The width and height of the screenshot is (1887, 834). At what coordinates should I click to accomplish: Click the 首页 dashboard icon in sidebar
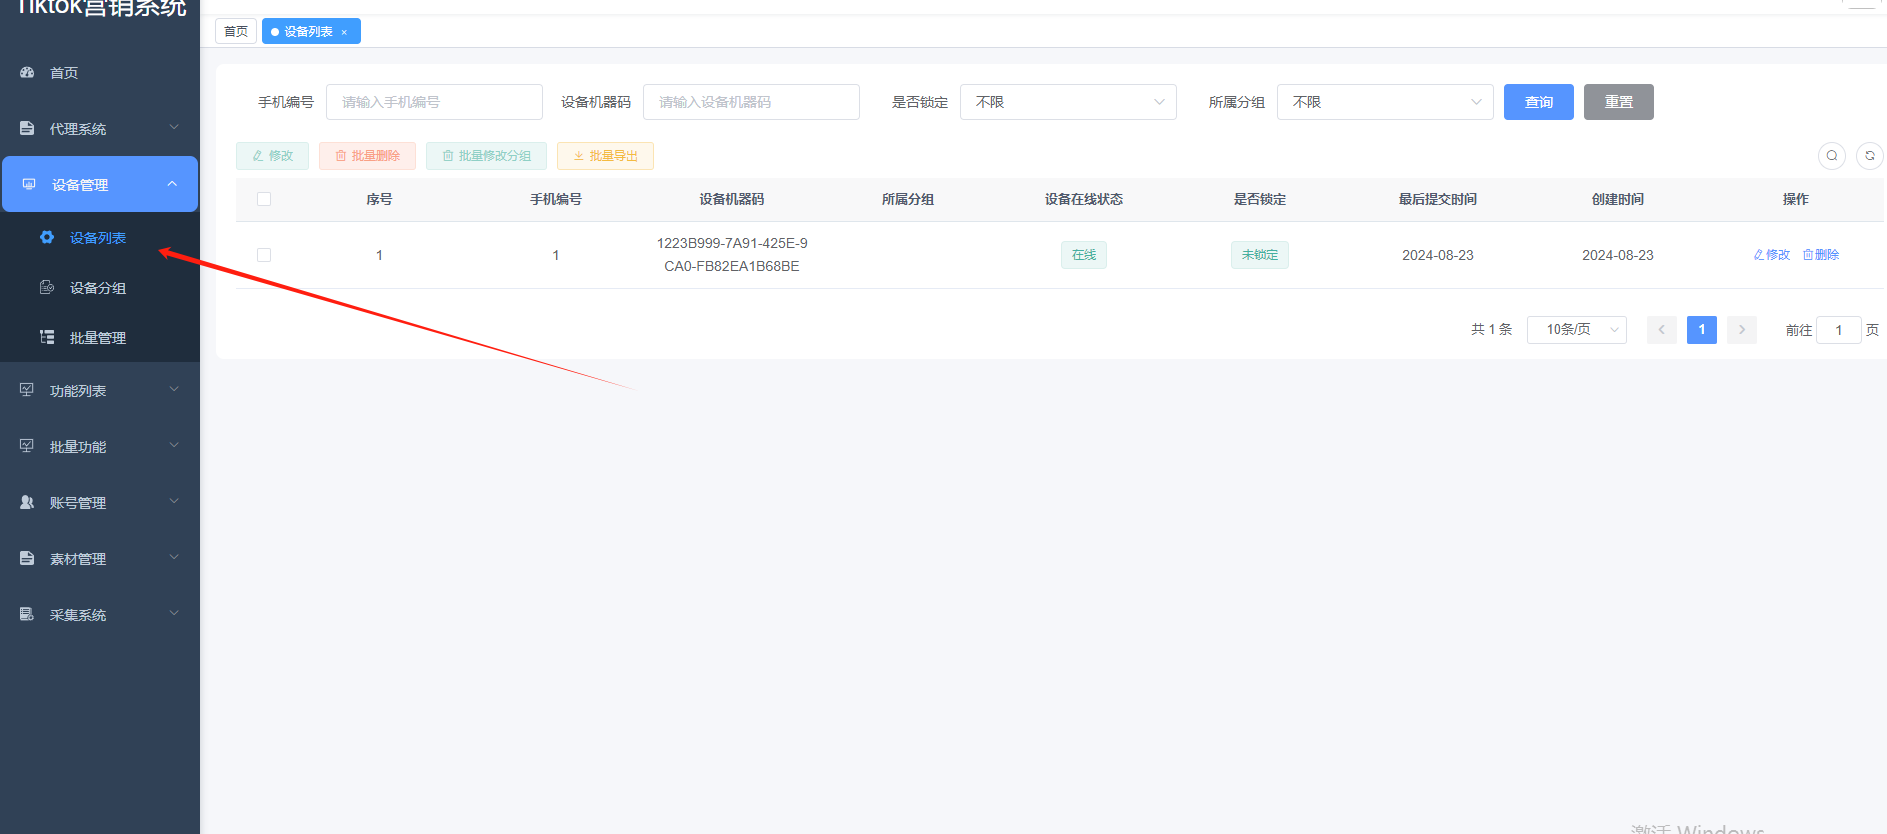pyautogui.click(x=27, y=72)
